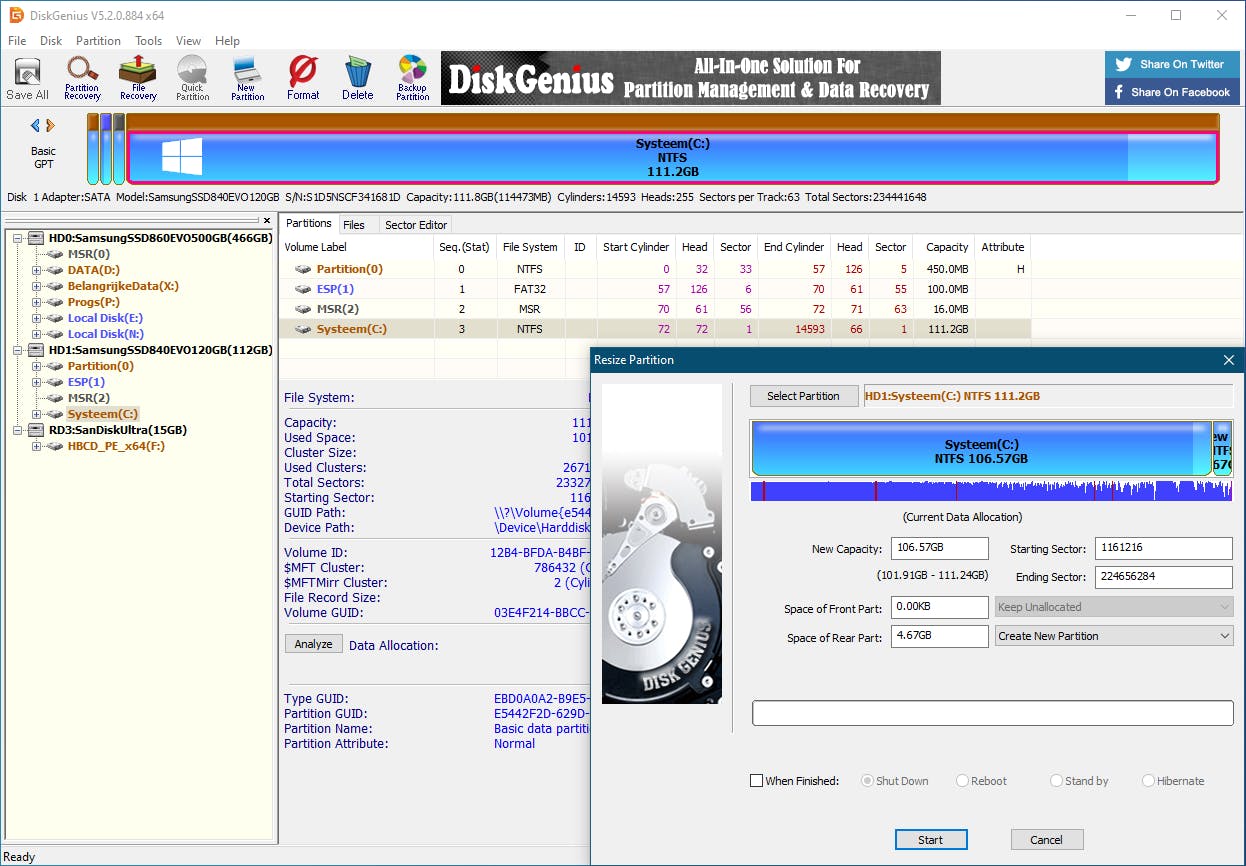Screen dimensions: 1246x866
Task: Open the Tools menu
Action: pyautogui.click(x=149, y=41)
